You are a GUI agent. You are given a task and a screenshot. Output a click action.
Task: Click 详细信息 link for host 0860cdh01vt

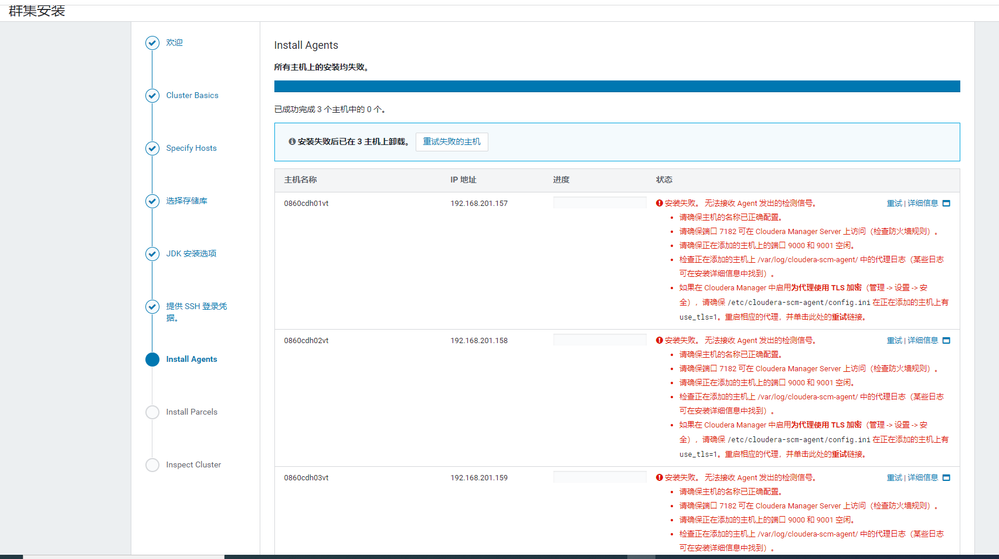(923, 203)
